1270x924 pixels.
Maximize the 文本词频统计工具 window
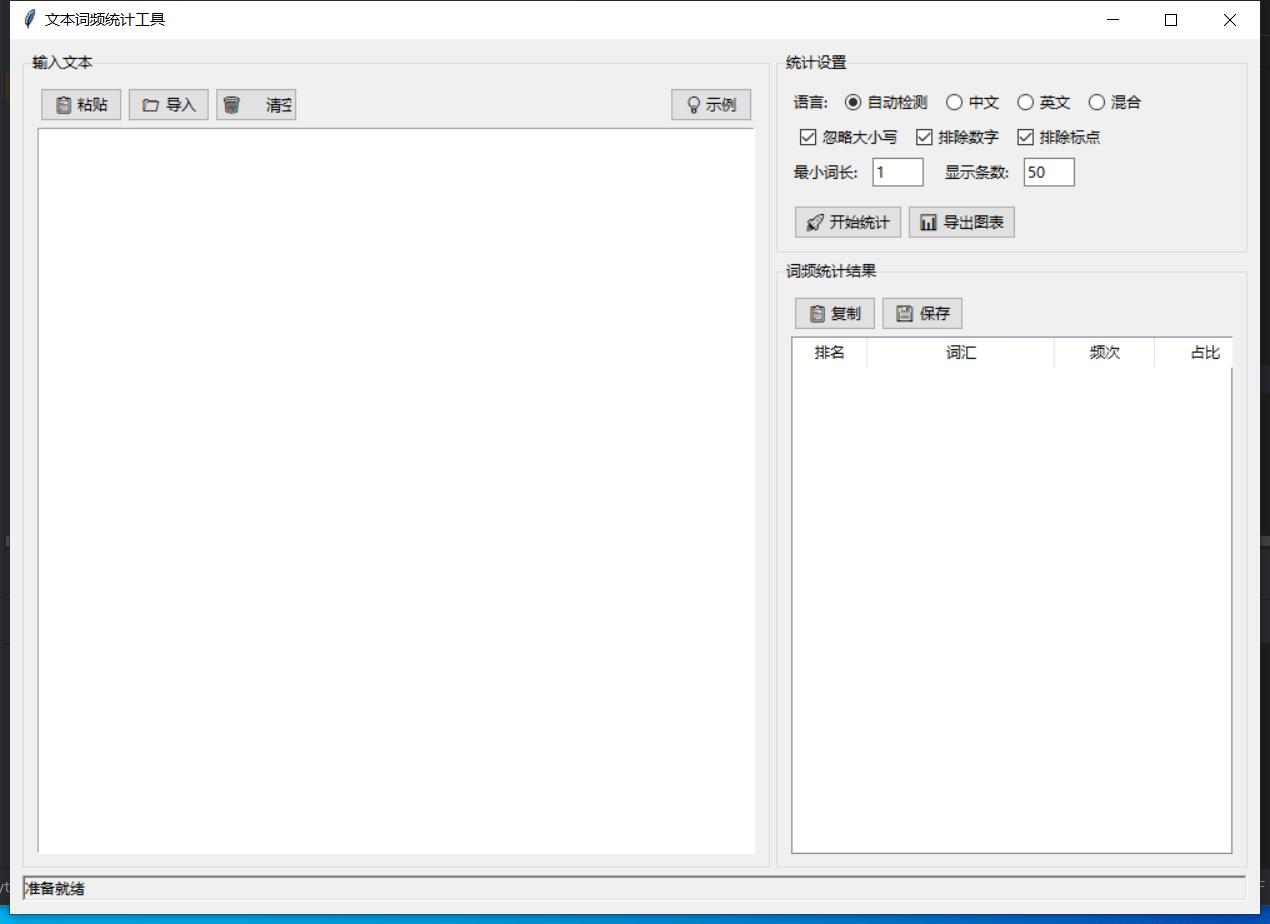[1171, 19]
